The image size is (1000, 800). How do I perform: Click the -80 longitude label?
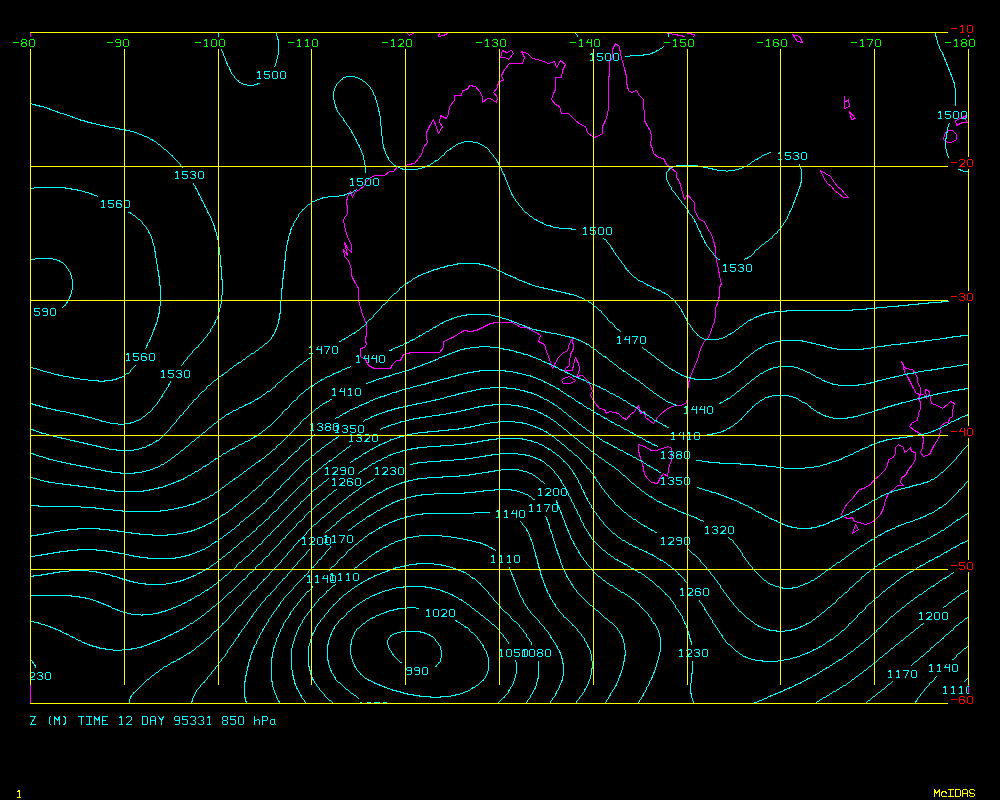click(24, 43)
